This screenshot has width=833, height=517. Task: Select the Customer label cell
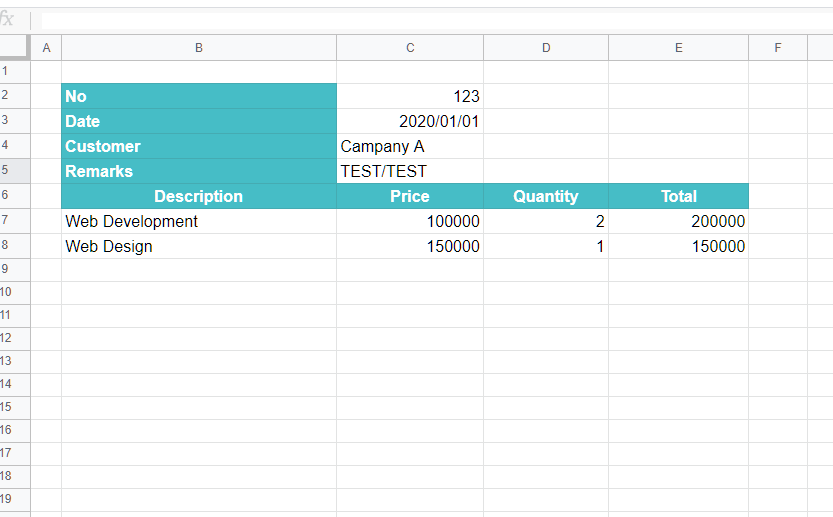[x=199, y=146]
